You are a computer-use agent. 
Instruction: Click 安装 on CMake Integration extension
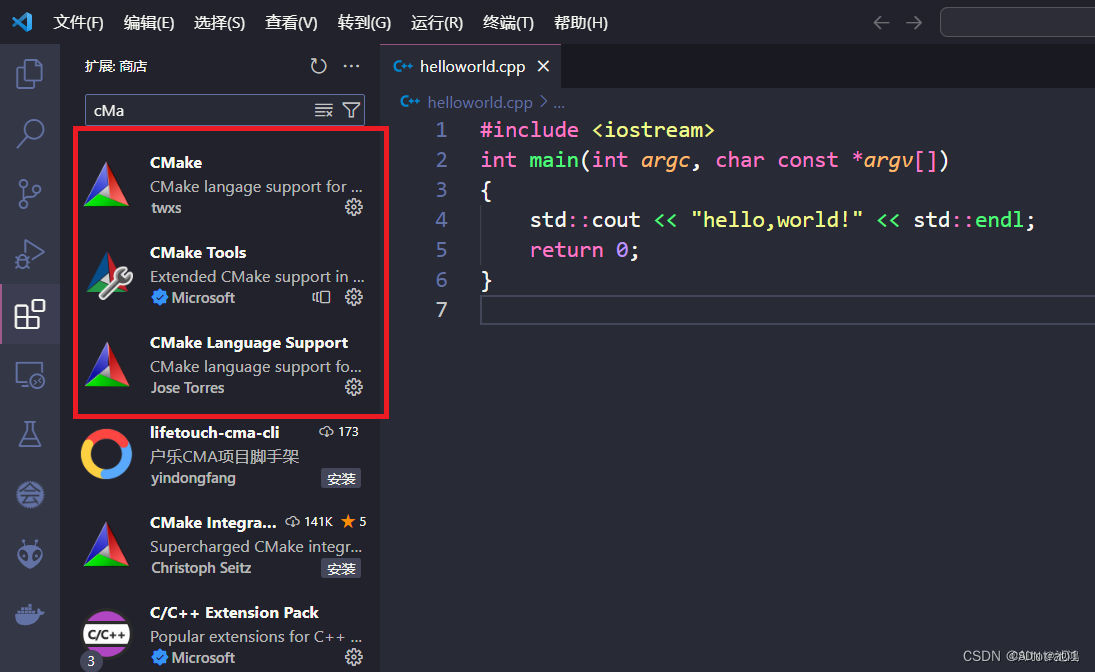point(341,568)
